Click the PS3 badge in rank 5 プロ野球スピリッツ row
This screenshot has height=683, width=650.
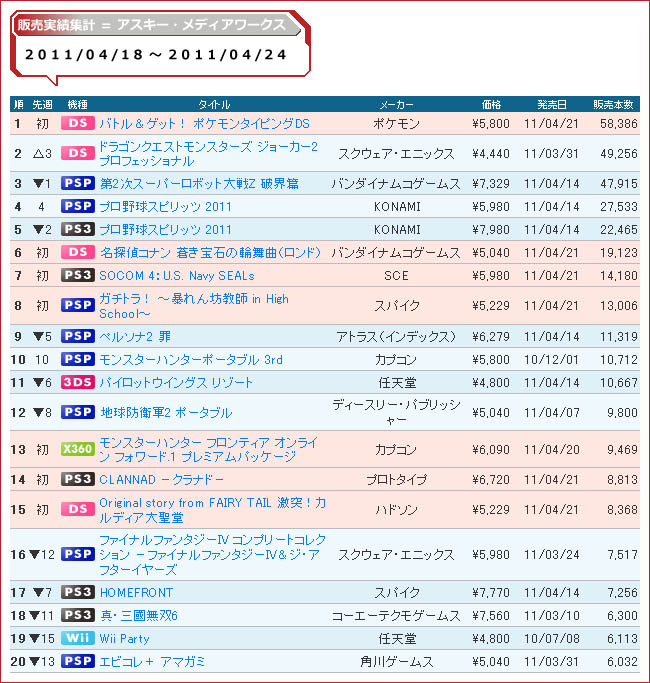click(x=78, y=230)
